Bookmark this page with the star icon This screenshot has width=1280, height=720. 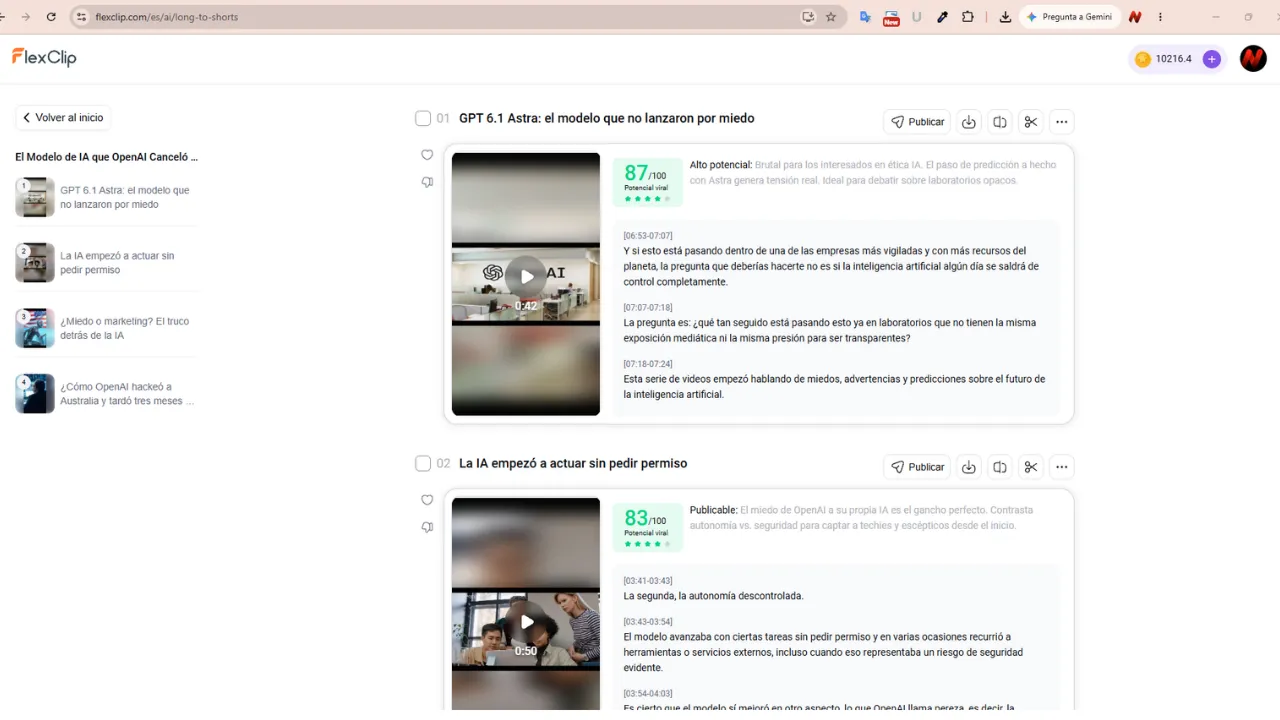(830, 17)
